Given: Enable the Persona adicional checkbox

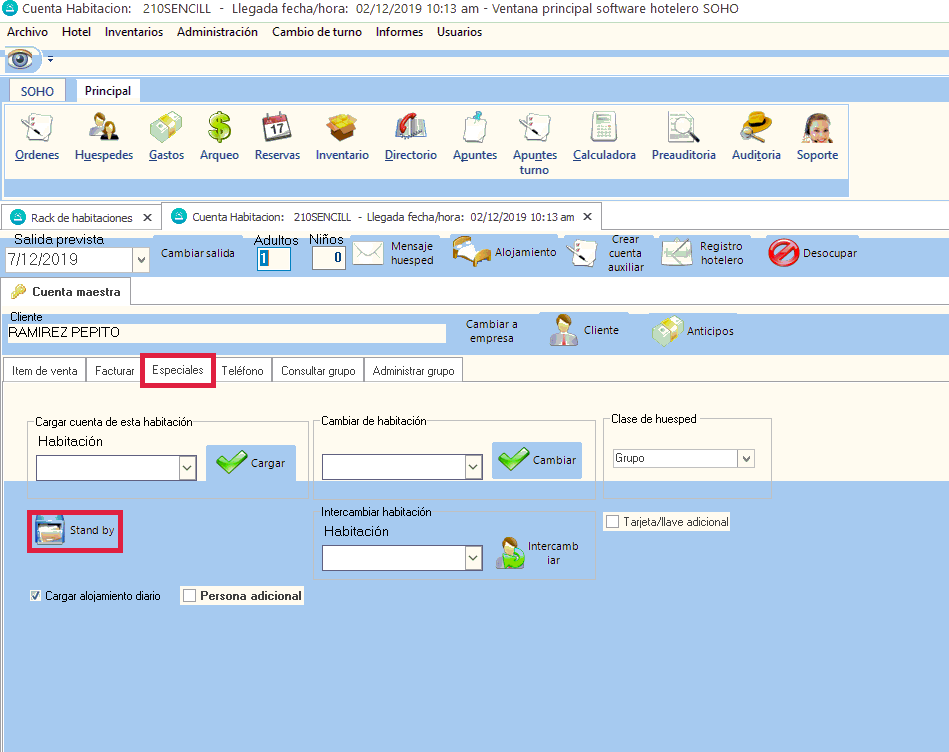Looking at the screenshot, I should click(190, 596).
